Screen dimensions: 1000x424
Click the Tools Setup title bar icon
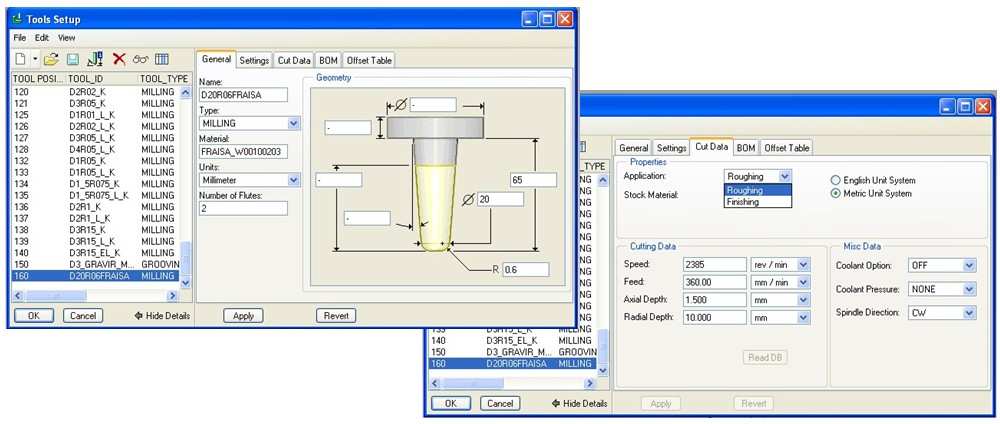17,19
